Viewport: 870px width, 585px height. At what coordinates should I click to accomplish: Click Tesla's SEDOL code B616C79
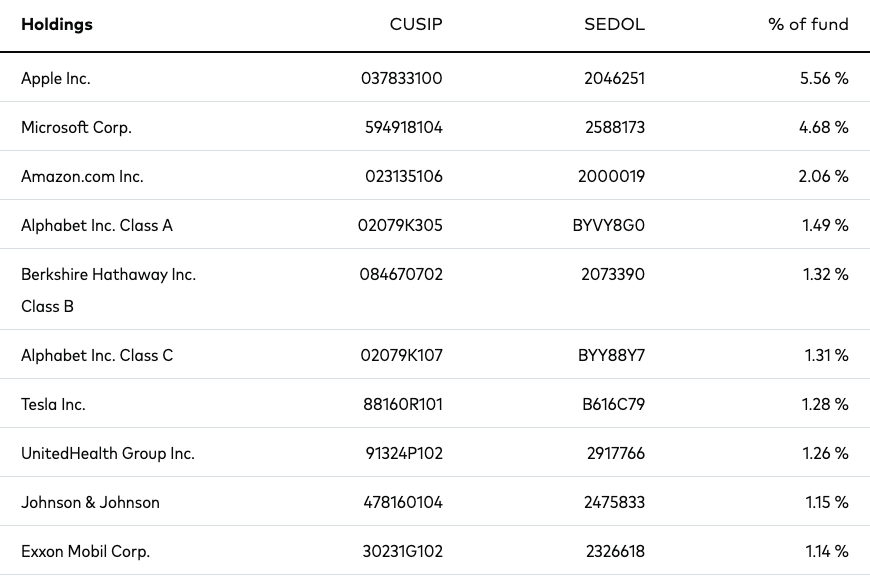[x=614, y=405]
